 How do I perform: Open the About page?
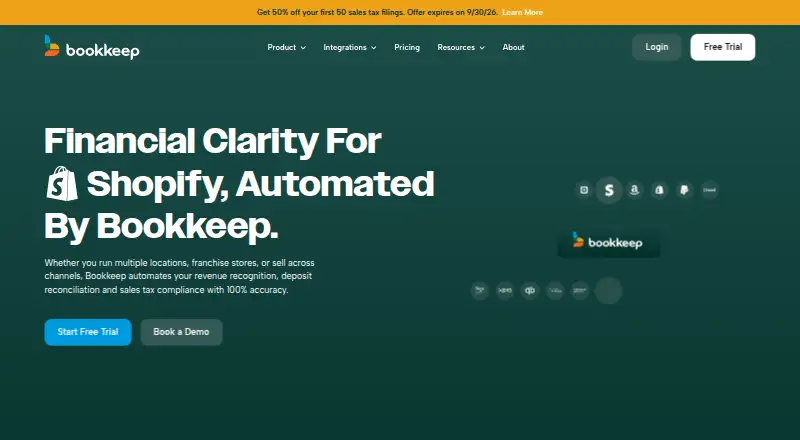click(513, 47)
